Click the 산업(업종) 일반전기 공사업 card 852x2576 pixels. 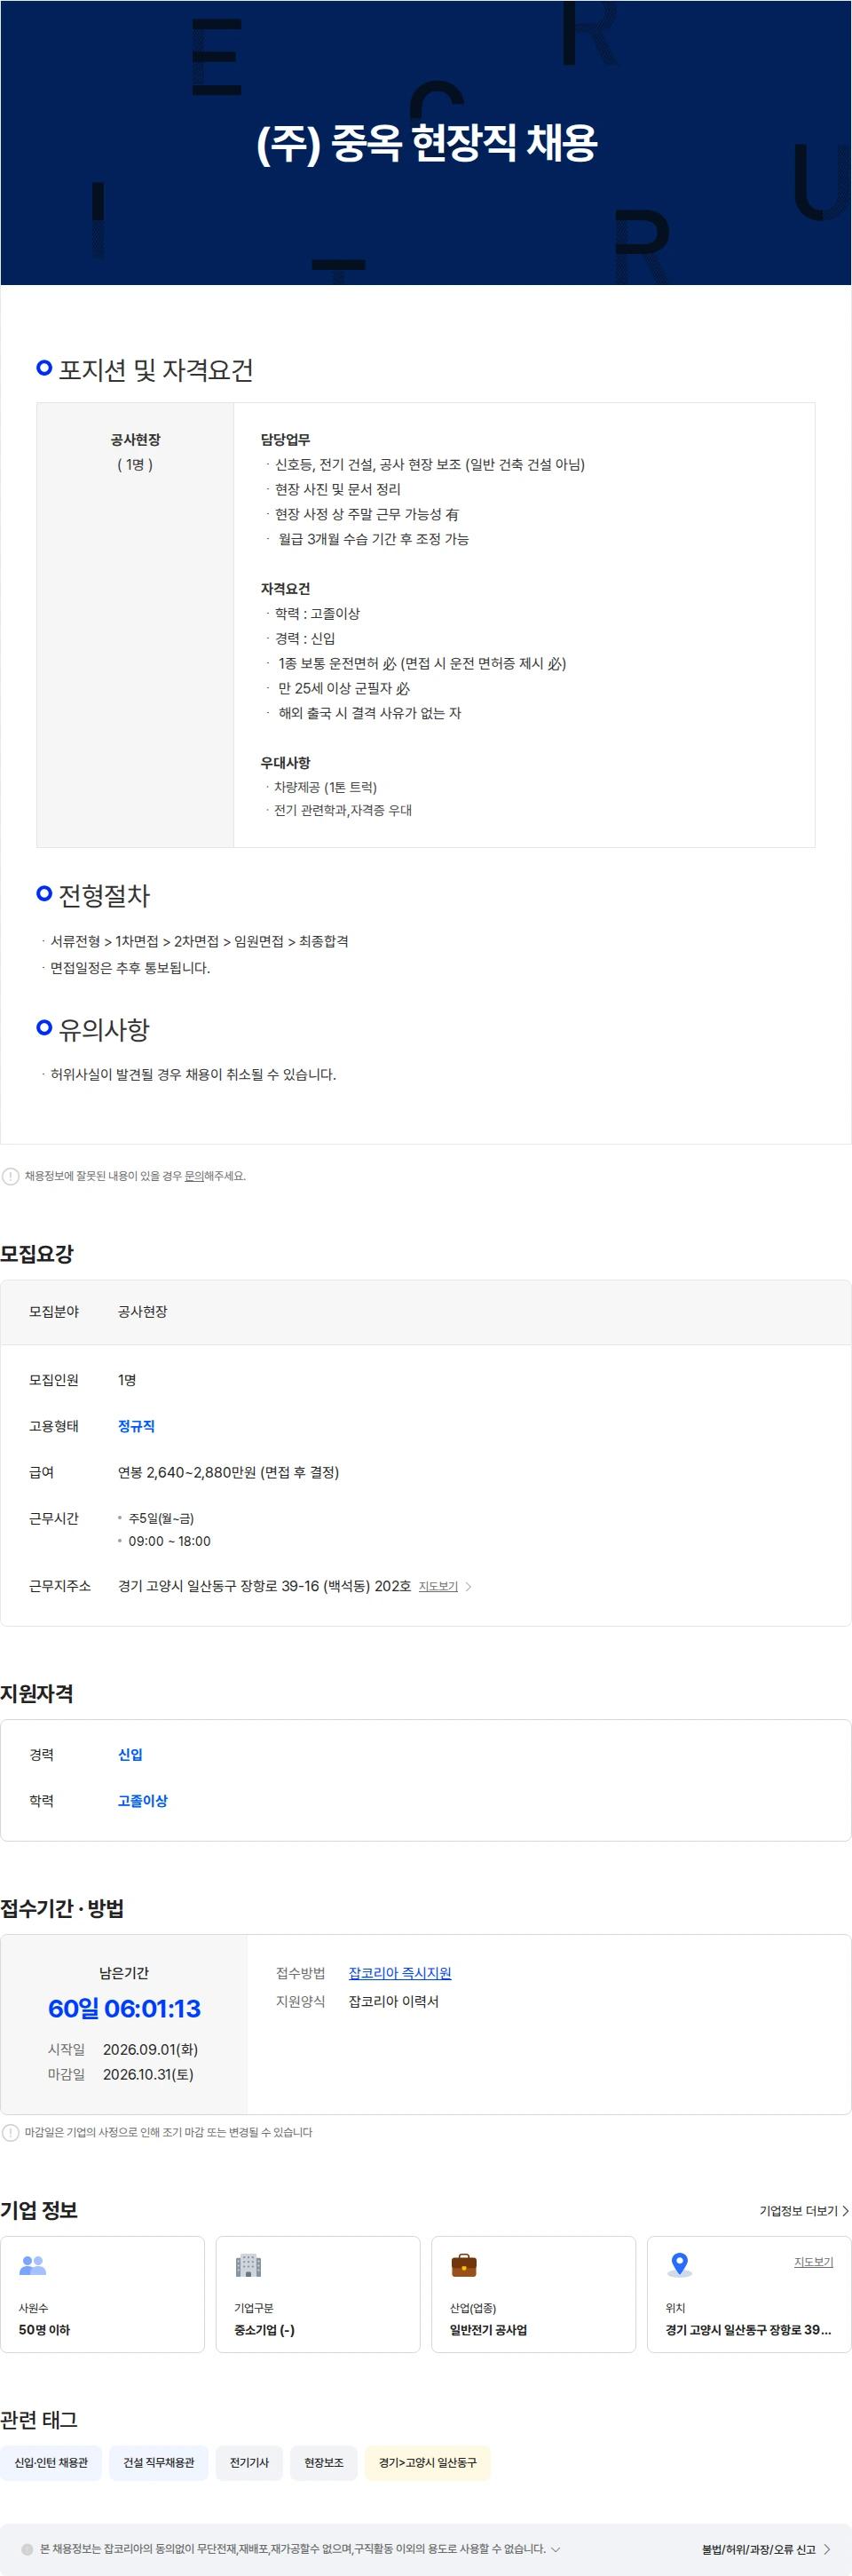[x=534, y=2294]
